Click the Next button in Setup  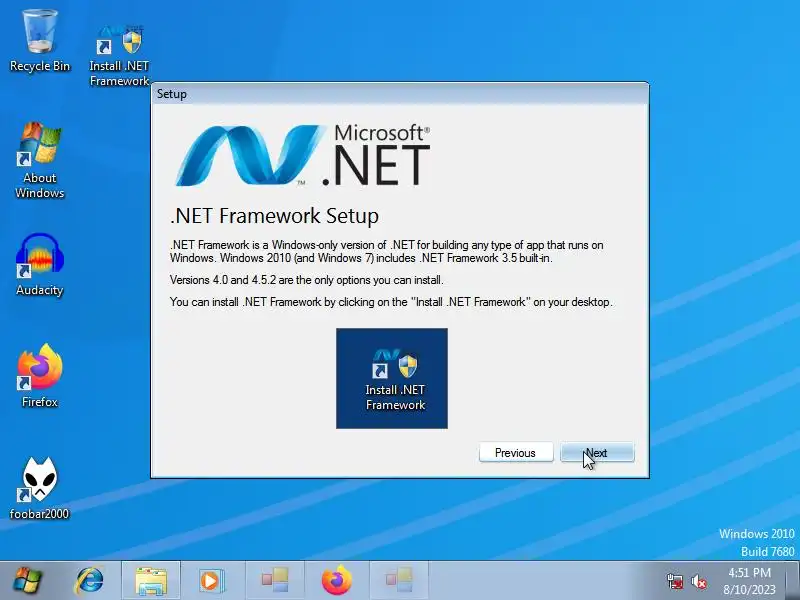597,453
